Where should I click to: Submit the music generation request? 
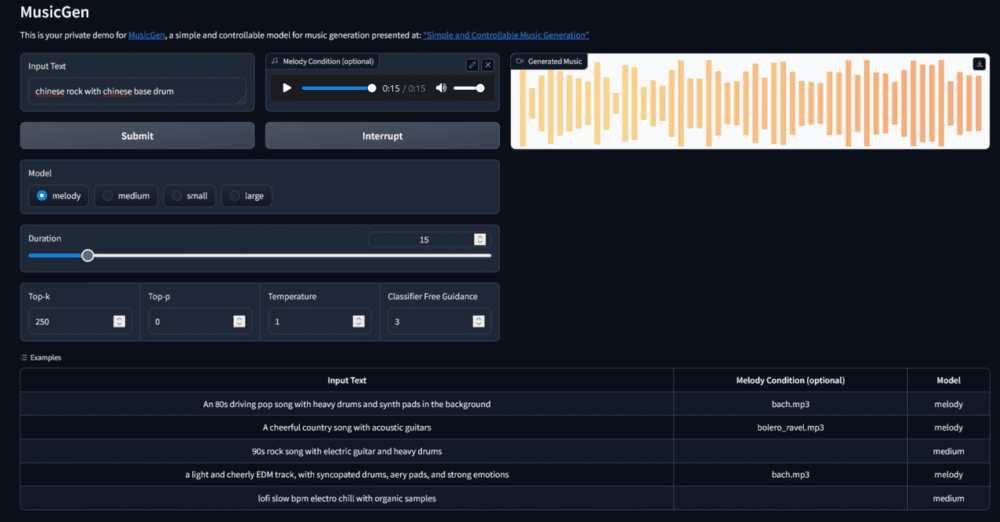click(137, 136)
